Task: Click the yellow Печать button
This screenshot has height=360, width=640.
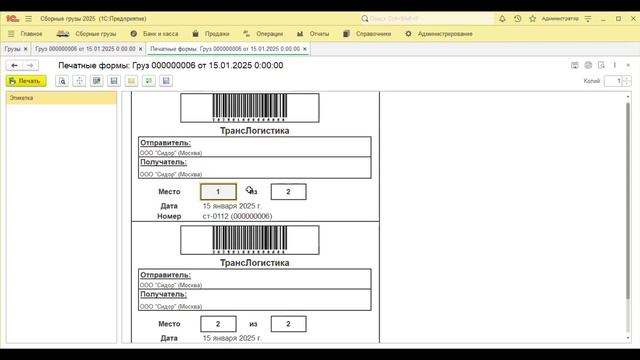Action: [26, 81]
